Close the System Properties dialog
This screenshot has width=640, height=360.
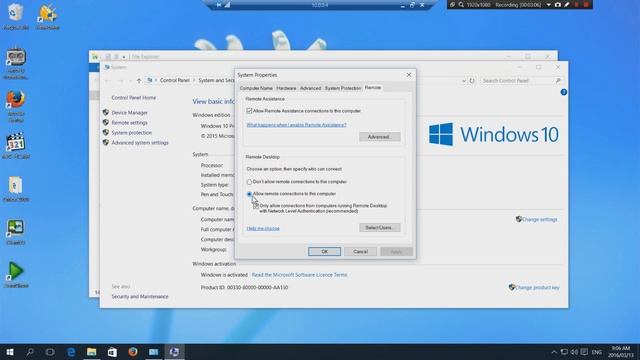(x=409, y=75)
